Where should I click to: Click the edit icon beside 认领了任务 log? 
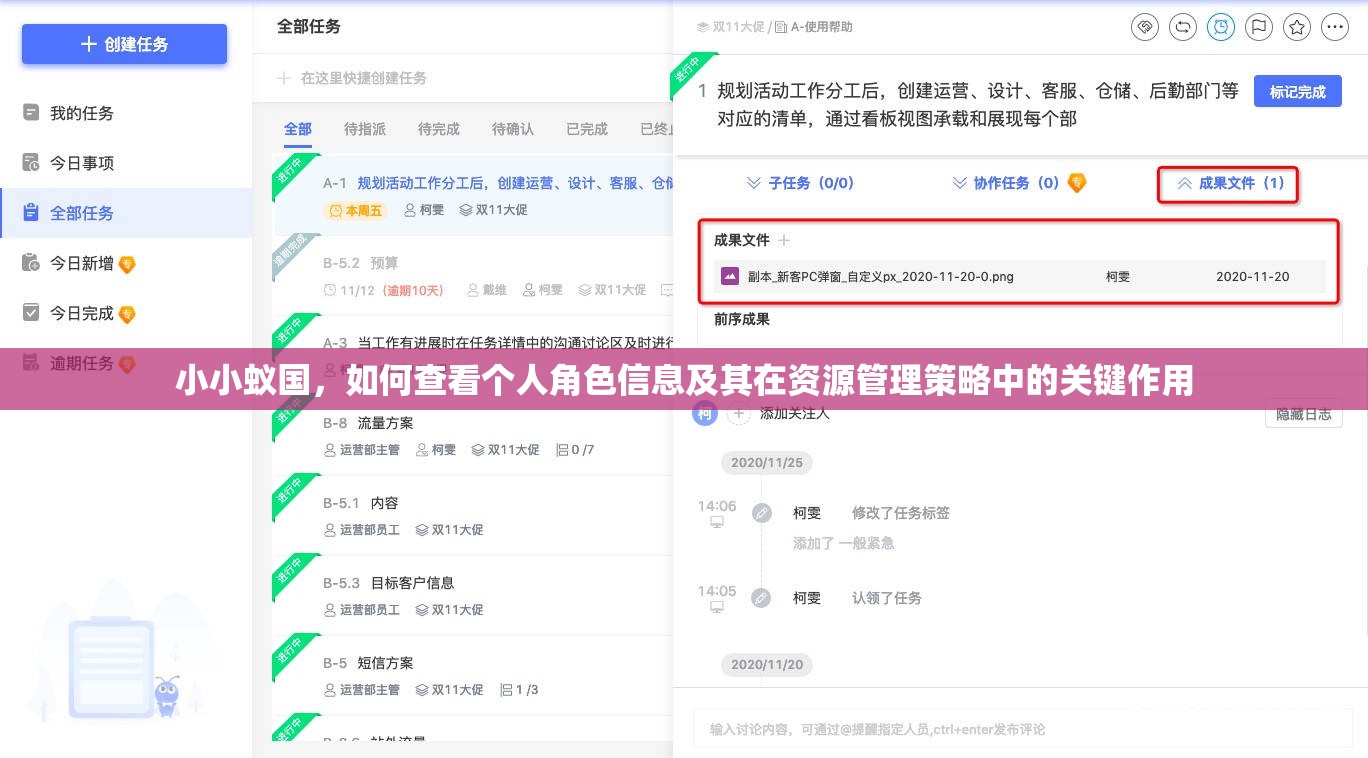pyautogui.click(x=761, y=598)
